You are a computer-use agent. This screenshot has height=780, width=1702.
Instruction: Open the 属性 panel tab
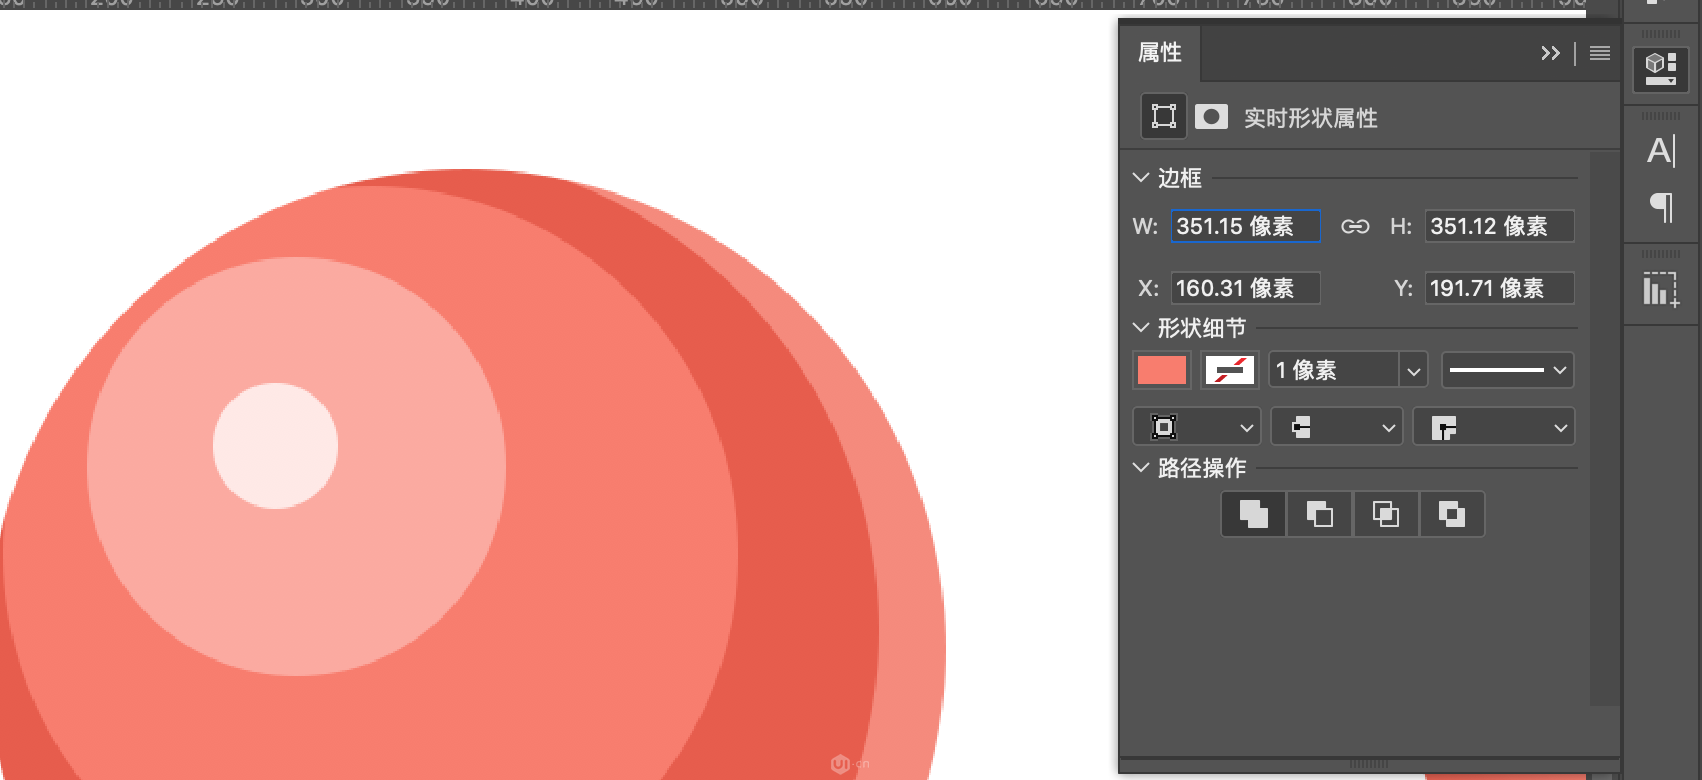(x=1160, y=53)
